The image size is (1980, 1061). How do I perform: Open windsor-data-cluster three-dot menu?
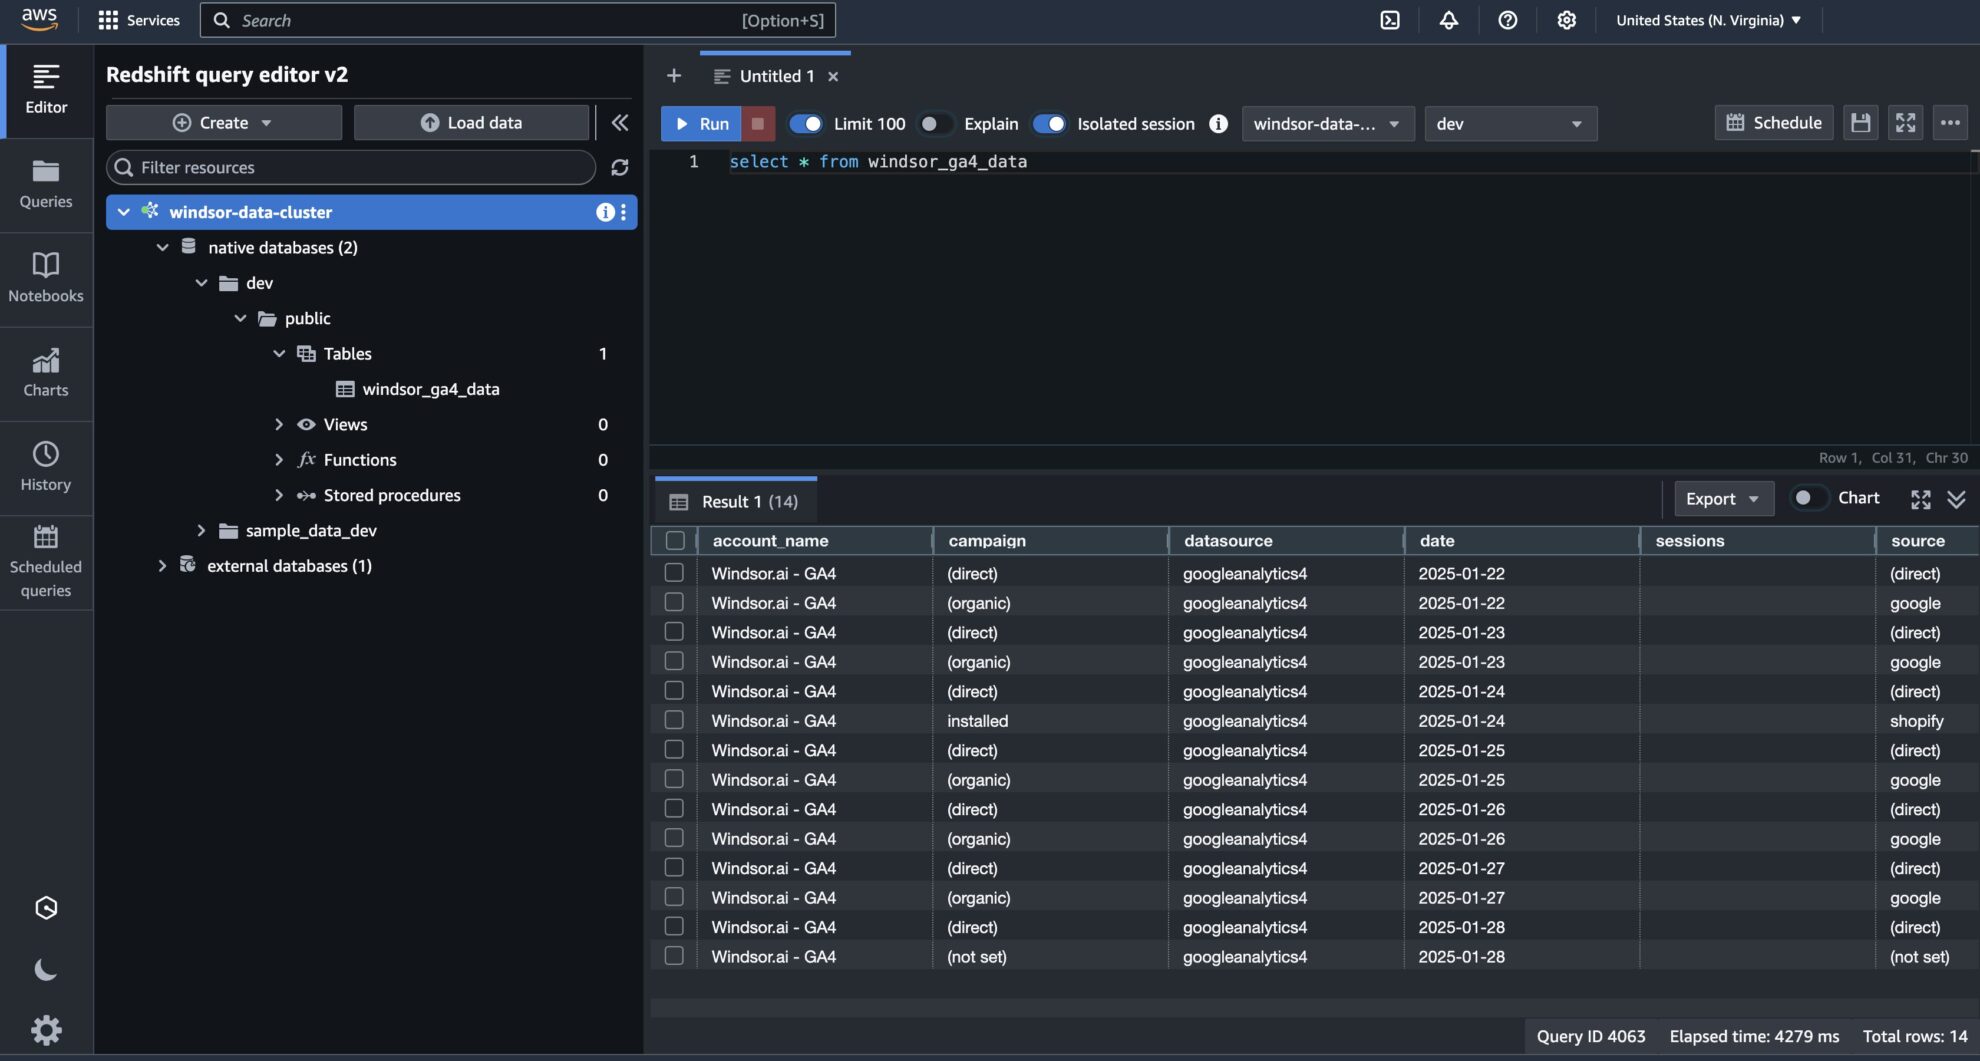(x=624, y=212)
